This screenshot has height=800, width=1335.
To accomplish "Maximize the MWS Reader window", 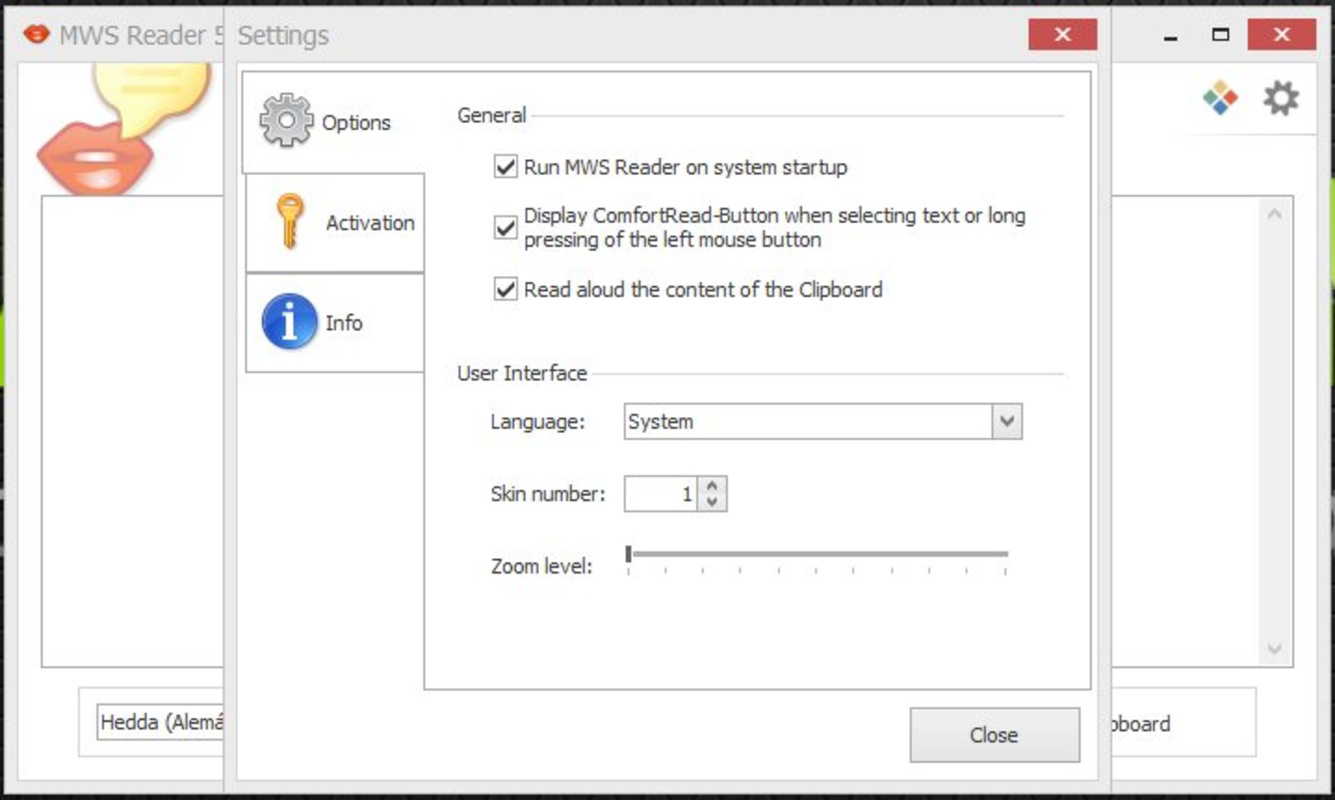I will pos(1220,35).
